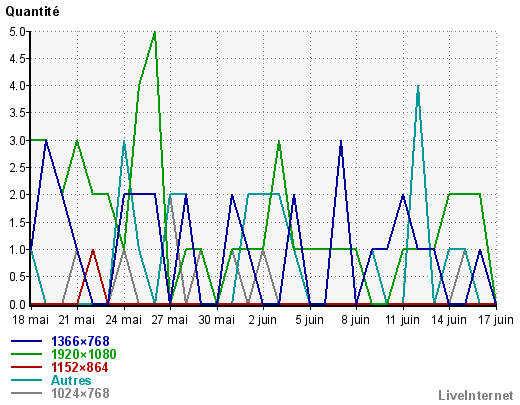Click the 18 mai axis label
This screenshot has width=520, height=405.
(30, 320)
